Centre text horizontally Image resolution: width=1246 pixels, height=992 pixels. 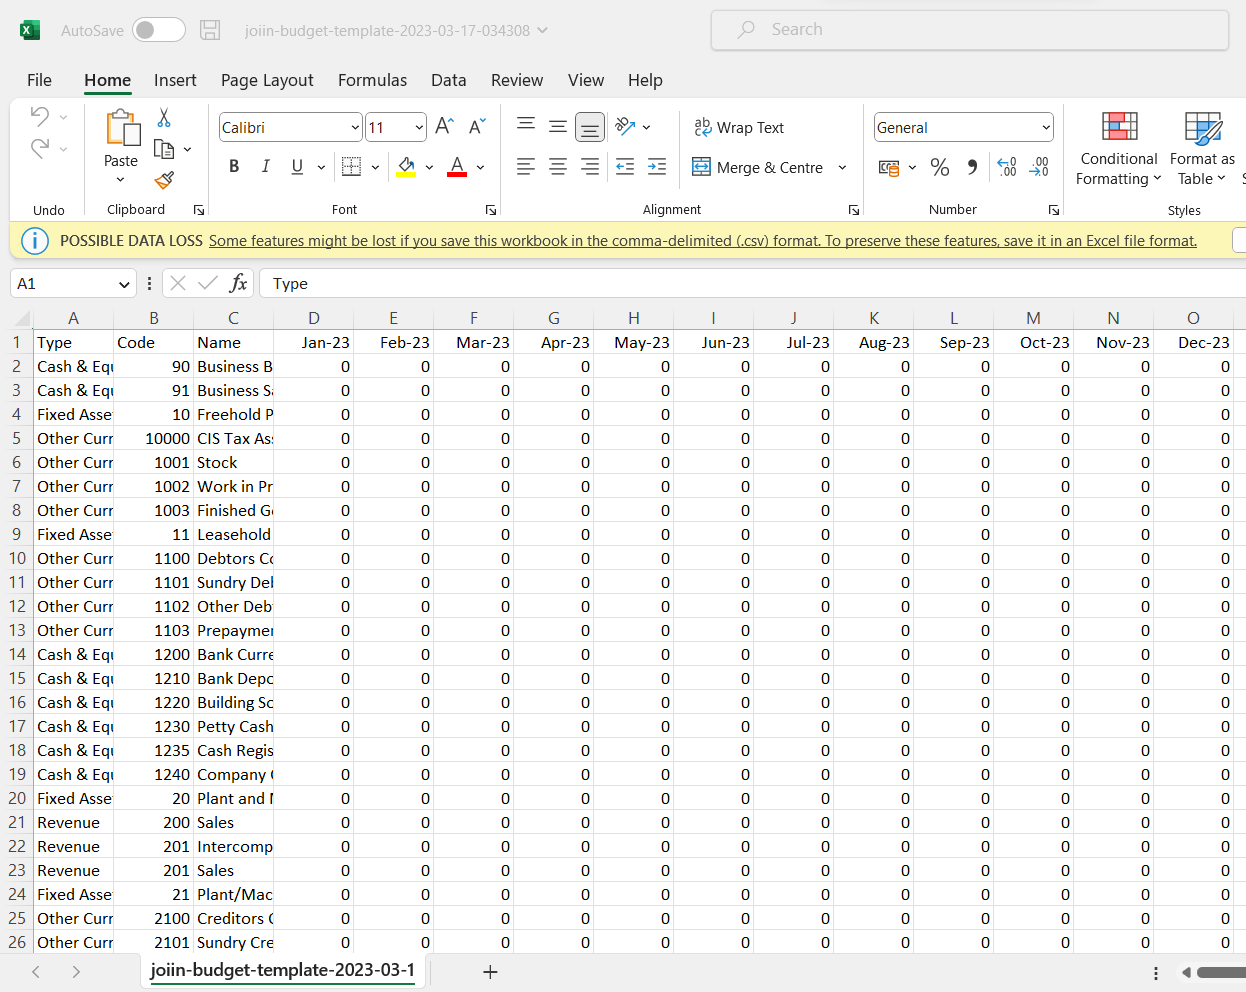[558, 167]
